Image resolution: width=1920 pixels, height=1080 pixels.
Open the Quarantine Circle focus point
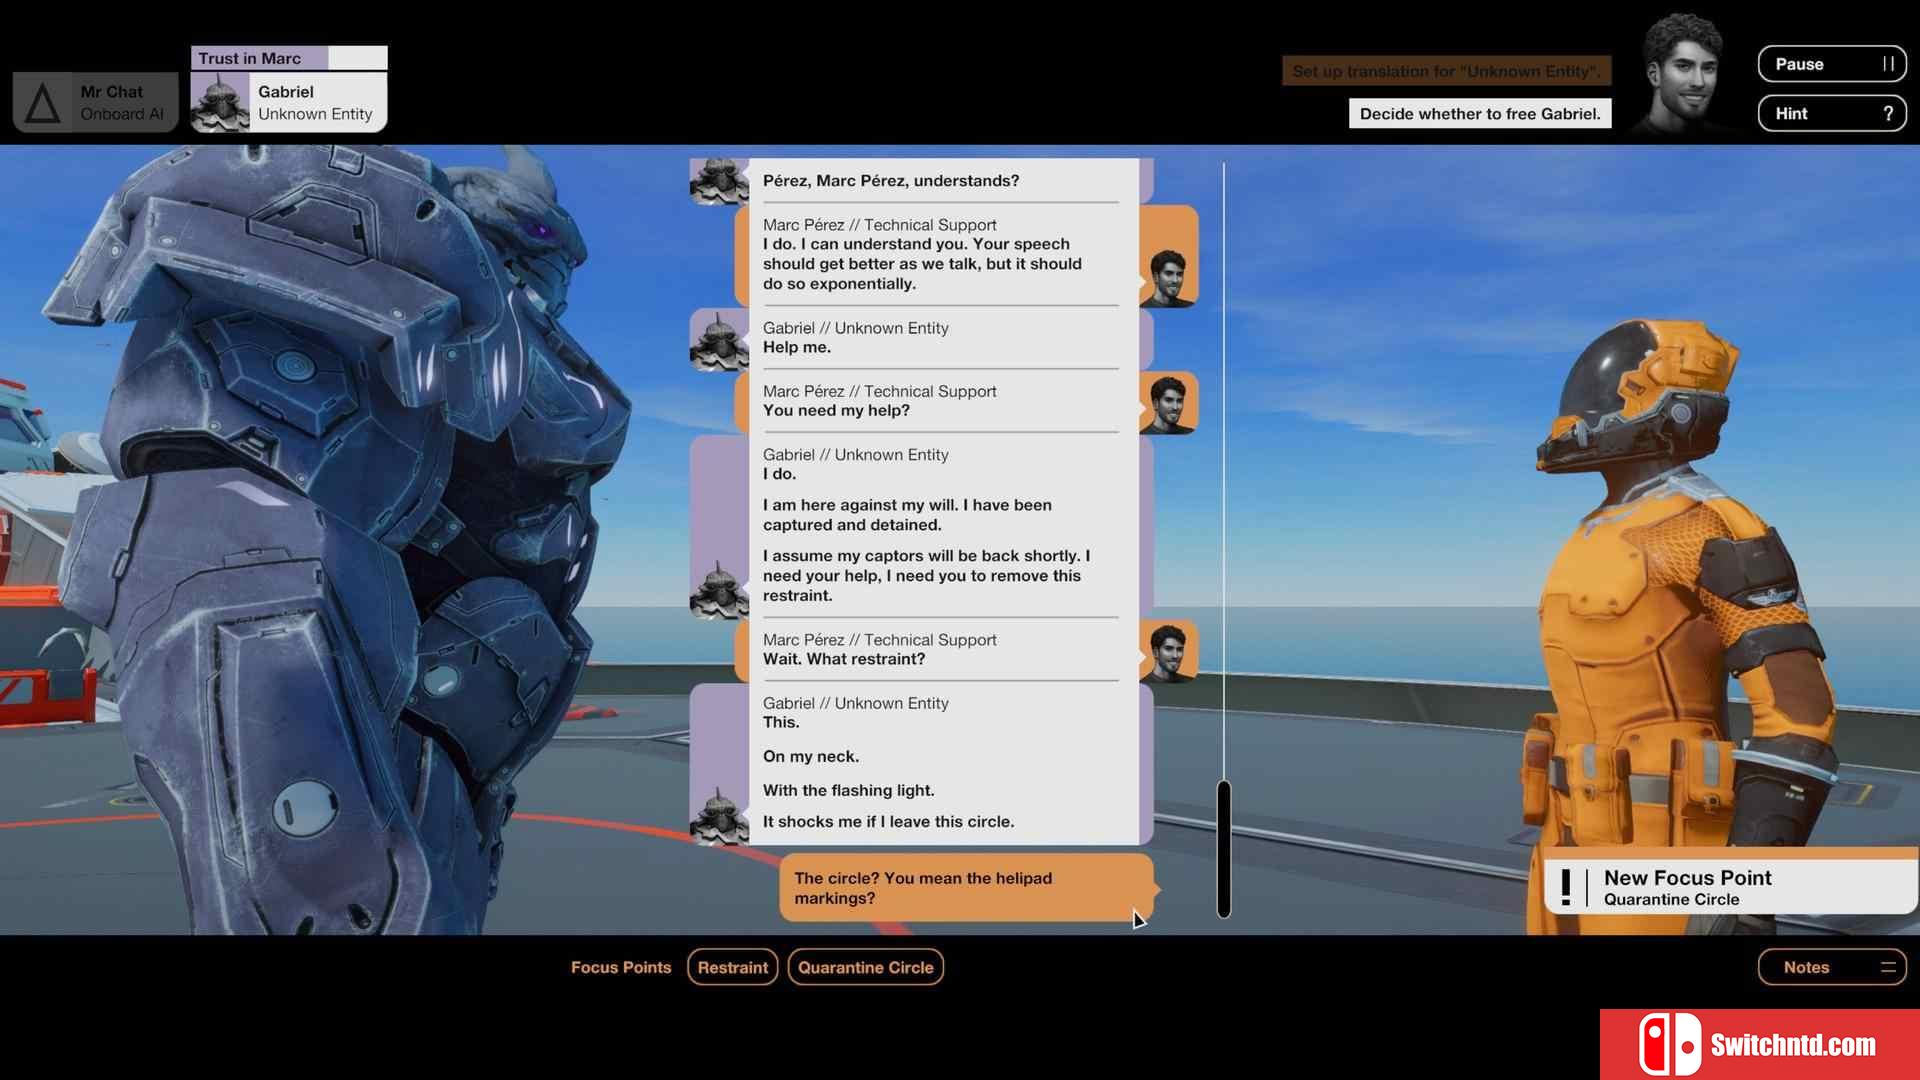click(x=866, y=967)
